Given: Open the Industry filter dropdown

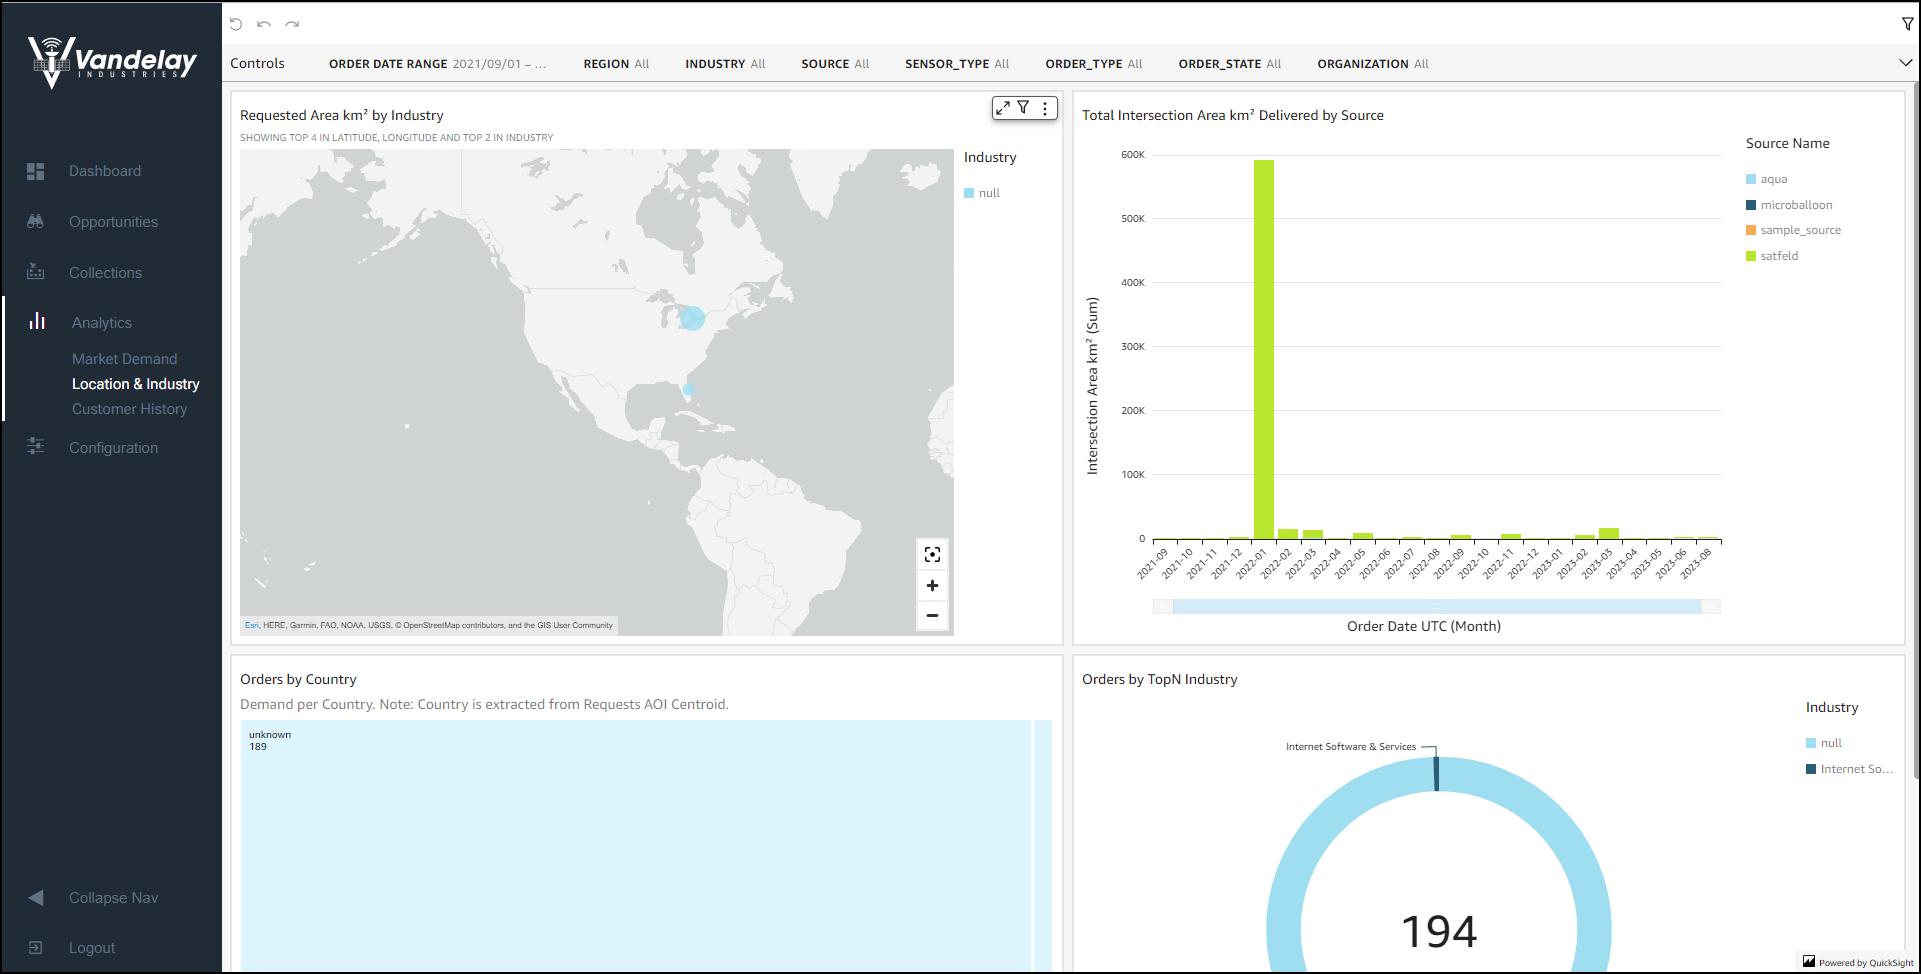Looking at the screenshot, I should (725, 64).
